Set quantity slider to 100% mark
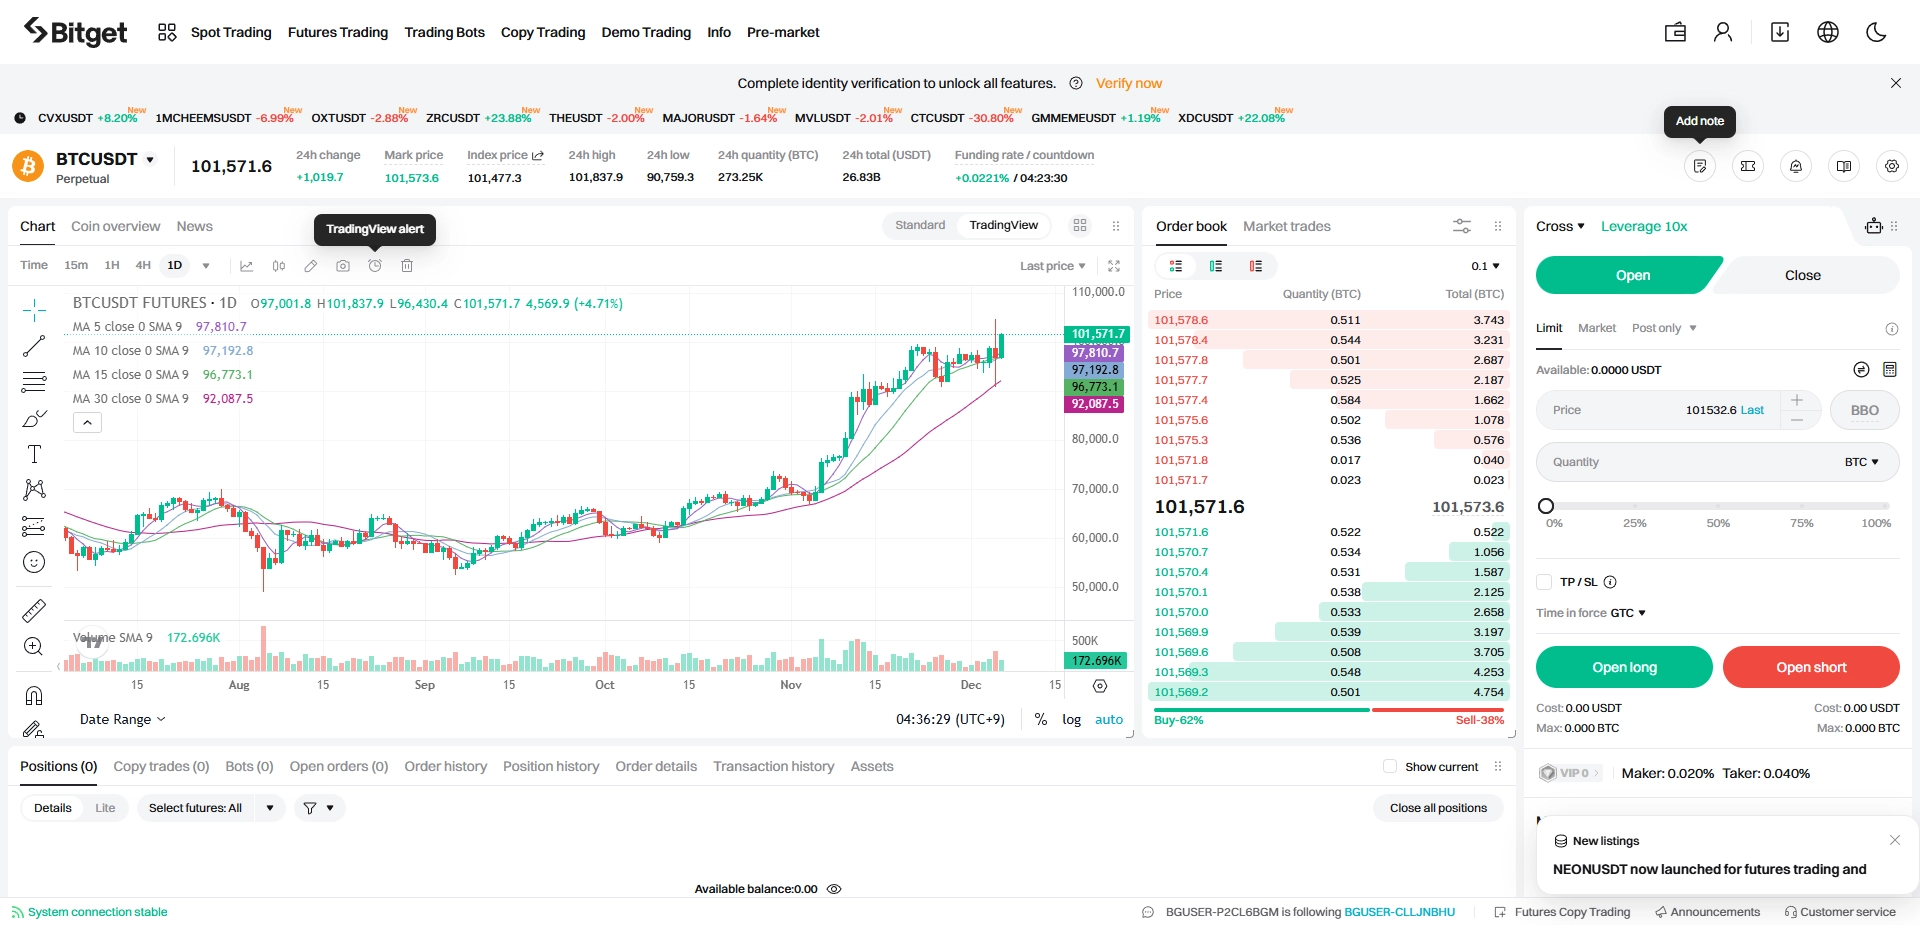Screen dimensions: 1920x925 point(1887,506)
